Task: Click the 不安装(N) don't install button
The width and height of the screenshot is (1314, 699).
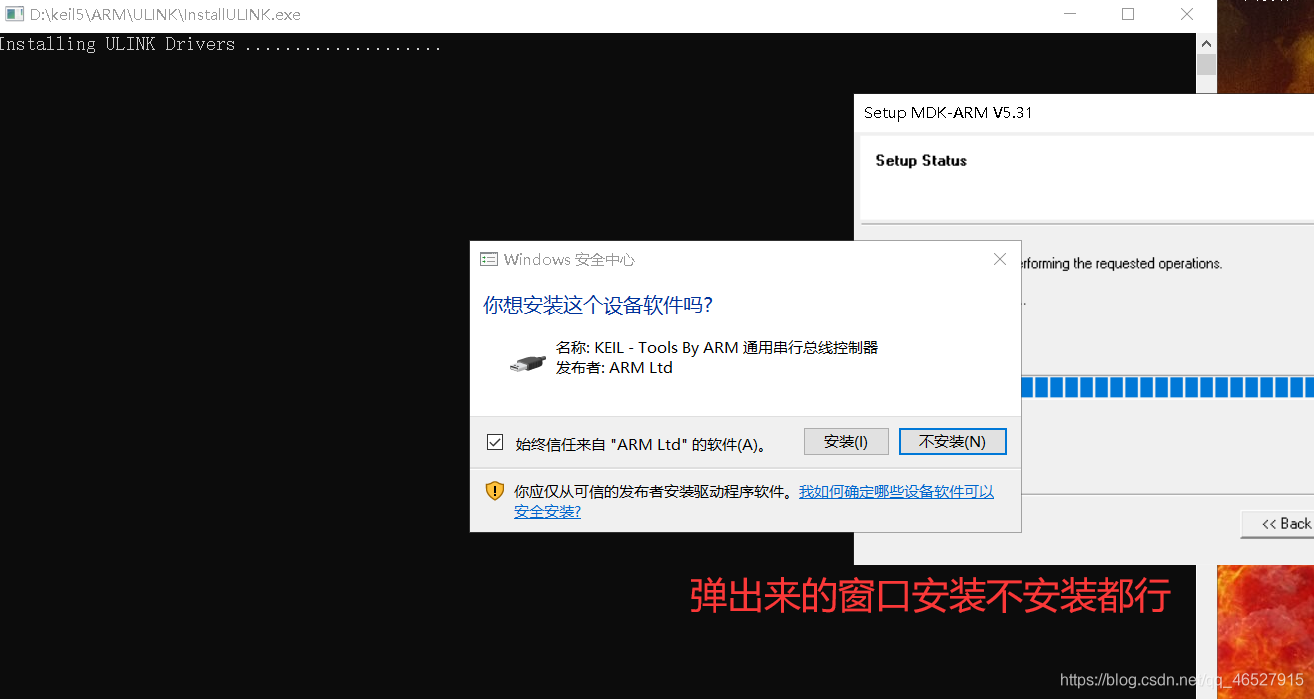Action: (x=952, y=442)
